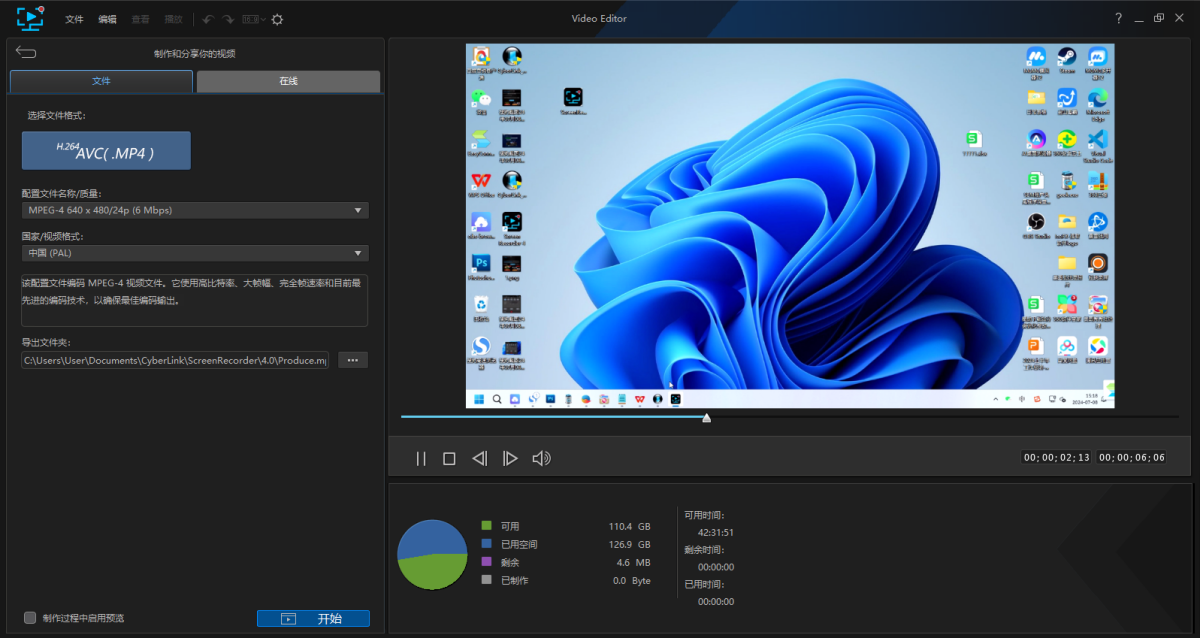Click the current timecode 00;00;02;13
1200x638 pixels.
click(x=1056, y=457)
